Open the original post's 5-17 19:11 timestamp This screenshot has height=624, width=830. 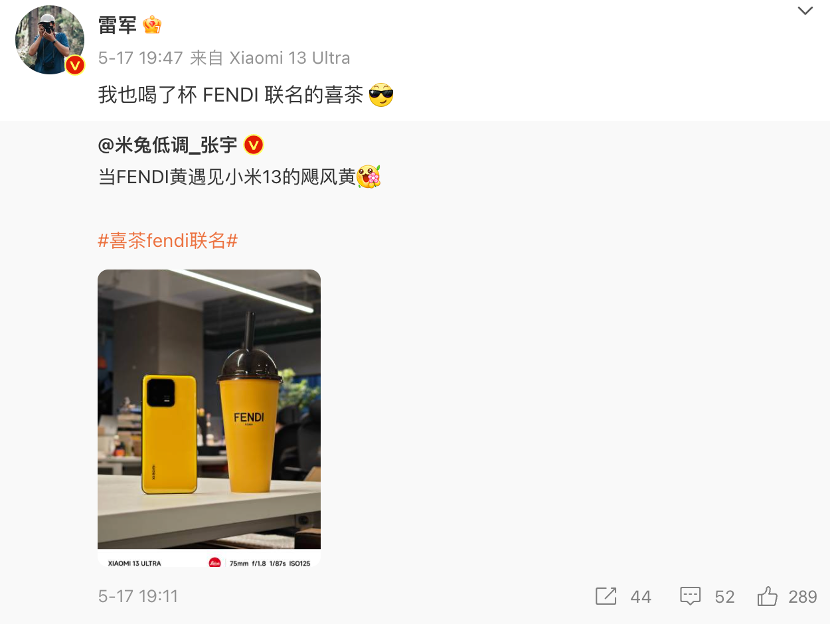coord(138,596)
